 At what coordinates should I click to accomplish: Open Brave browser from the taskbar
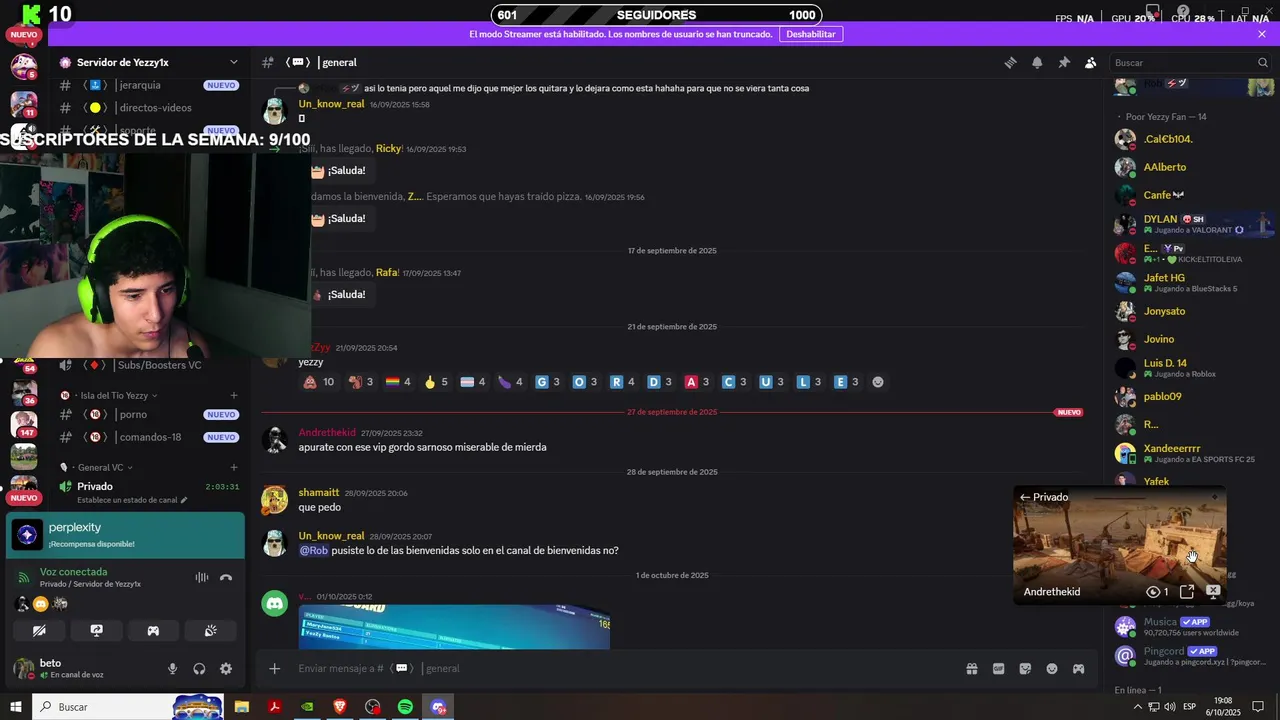[x=340, y=707]
